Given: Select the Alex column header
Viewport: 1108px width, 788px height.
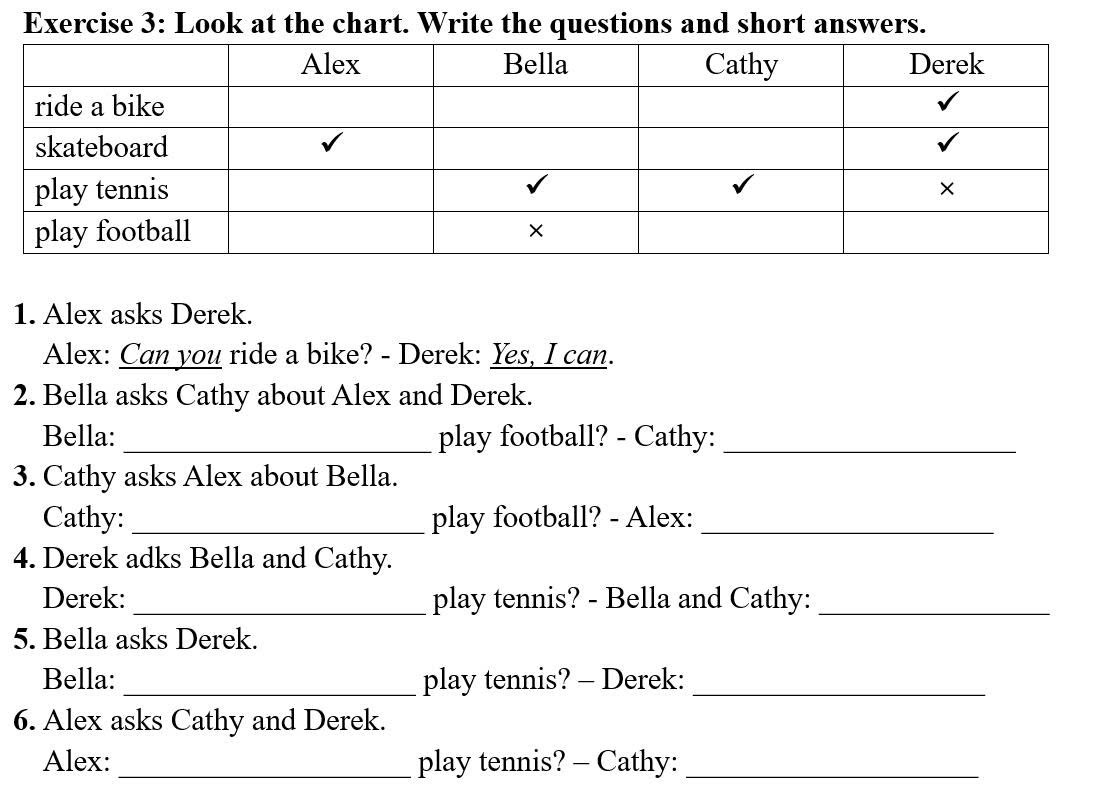Looking at the screenshot, I should point(330,65).
